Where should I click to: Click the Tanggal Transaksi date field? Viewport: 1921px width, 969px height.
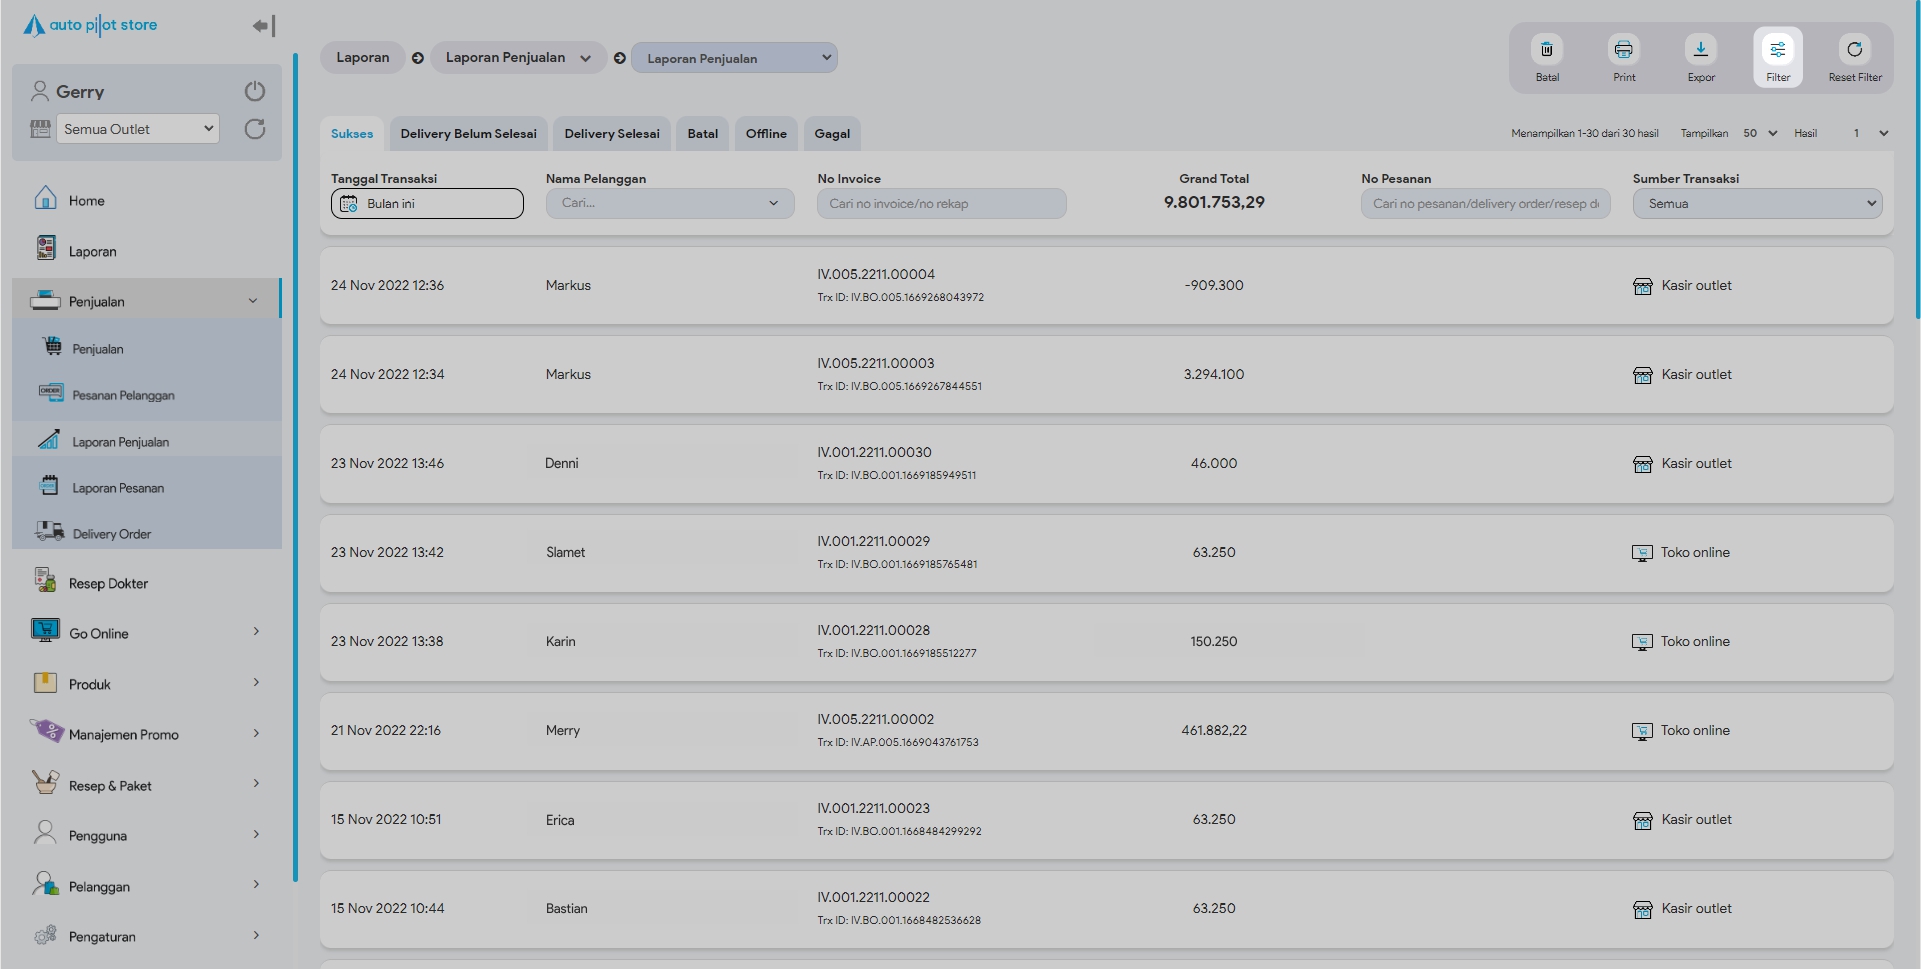click(427, 204)
